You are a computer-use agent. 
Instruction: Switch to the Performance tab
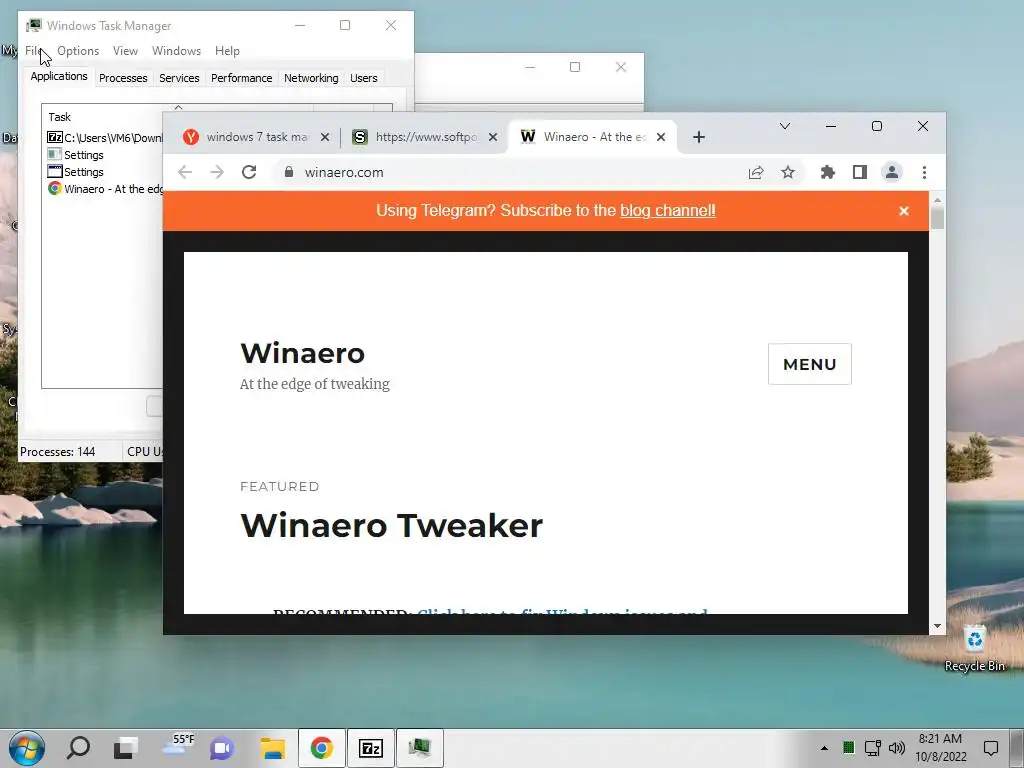coord(241,78)
